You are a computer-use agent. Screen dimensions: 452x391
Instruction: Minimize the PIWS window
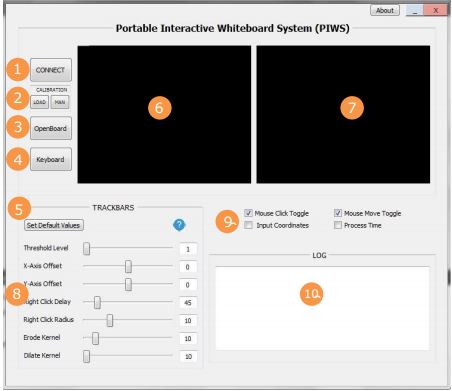click(414, 10)
